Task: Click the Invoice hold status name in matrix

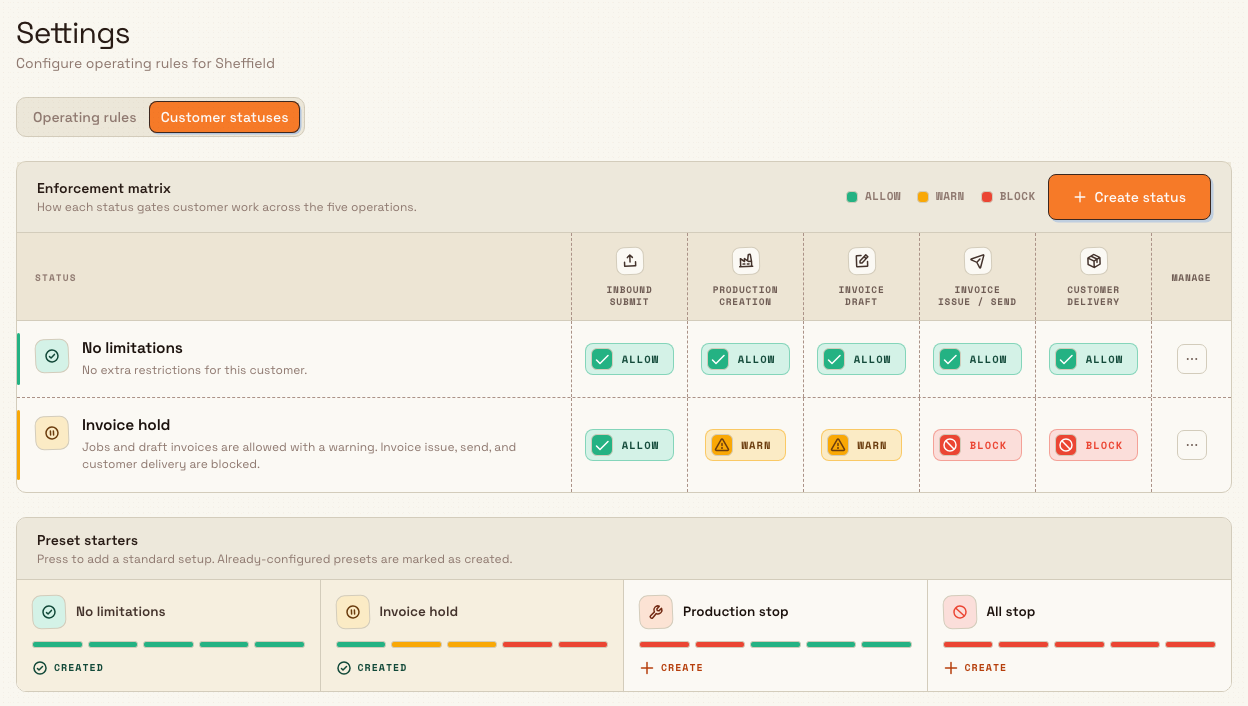Action: tap(126, 425)
